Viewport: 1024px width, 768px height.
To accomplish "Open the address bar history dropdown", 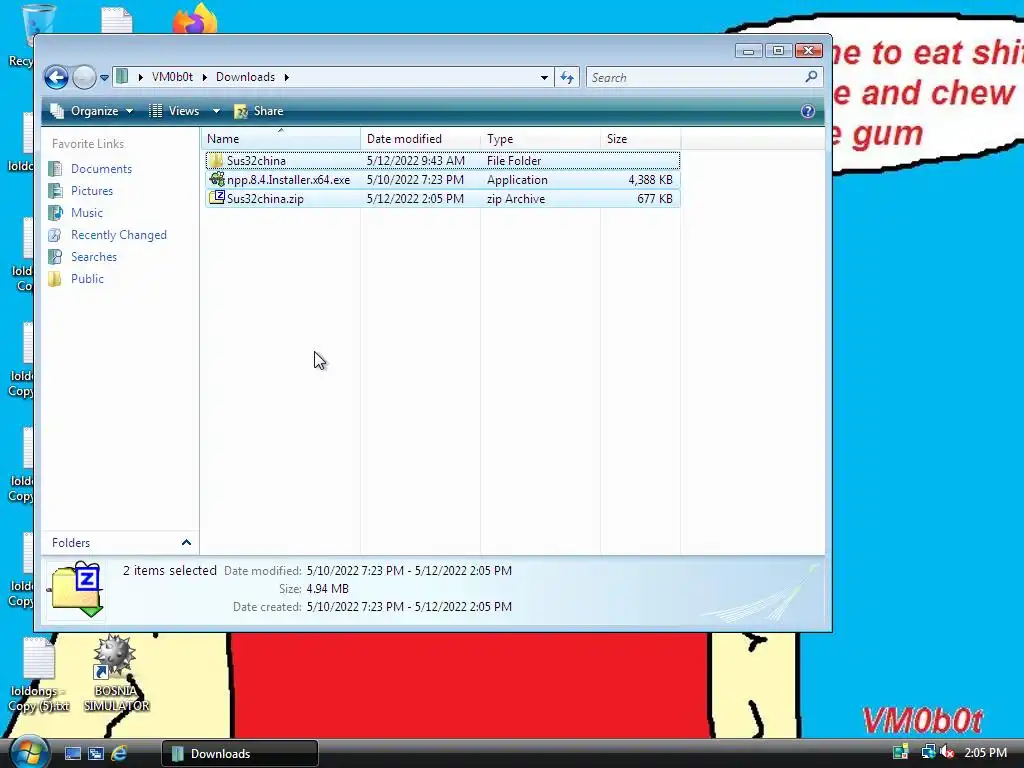I will point(544,78).
